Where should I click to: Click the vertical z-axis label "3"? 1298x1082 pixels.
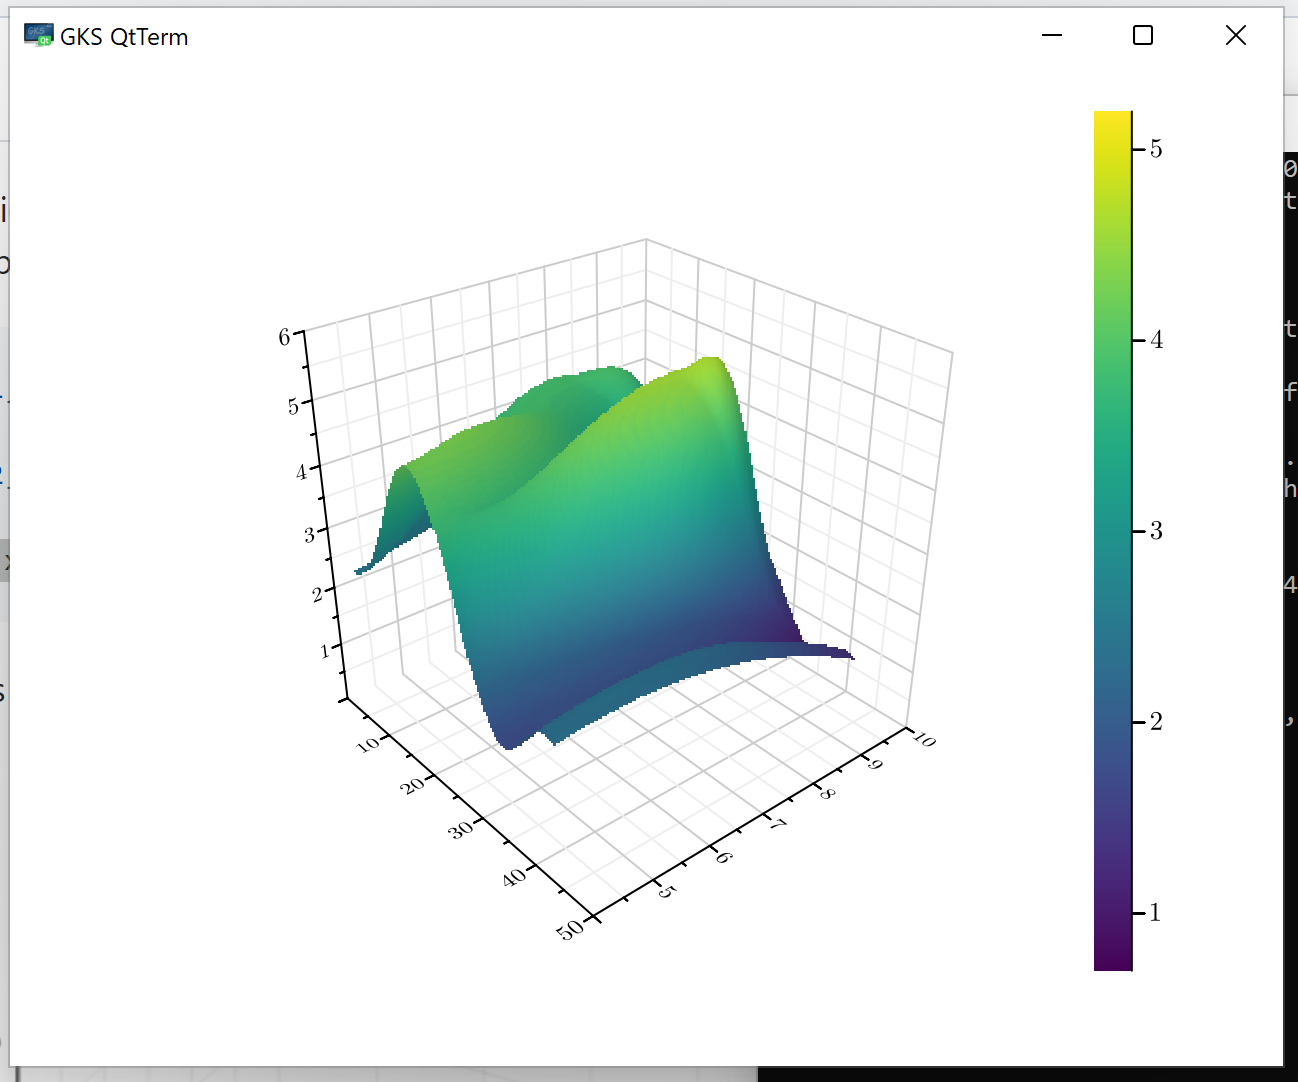click(309, 534)
